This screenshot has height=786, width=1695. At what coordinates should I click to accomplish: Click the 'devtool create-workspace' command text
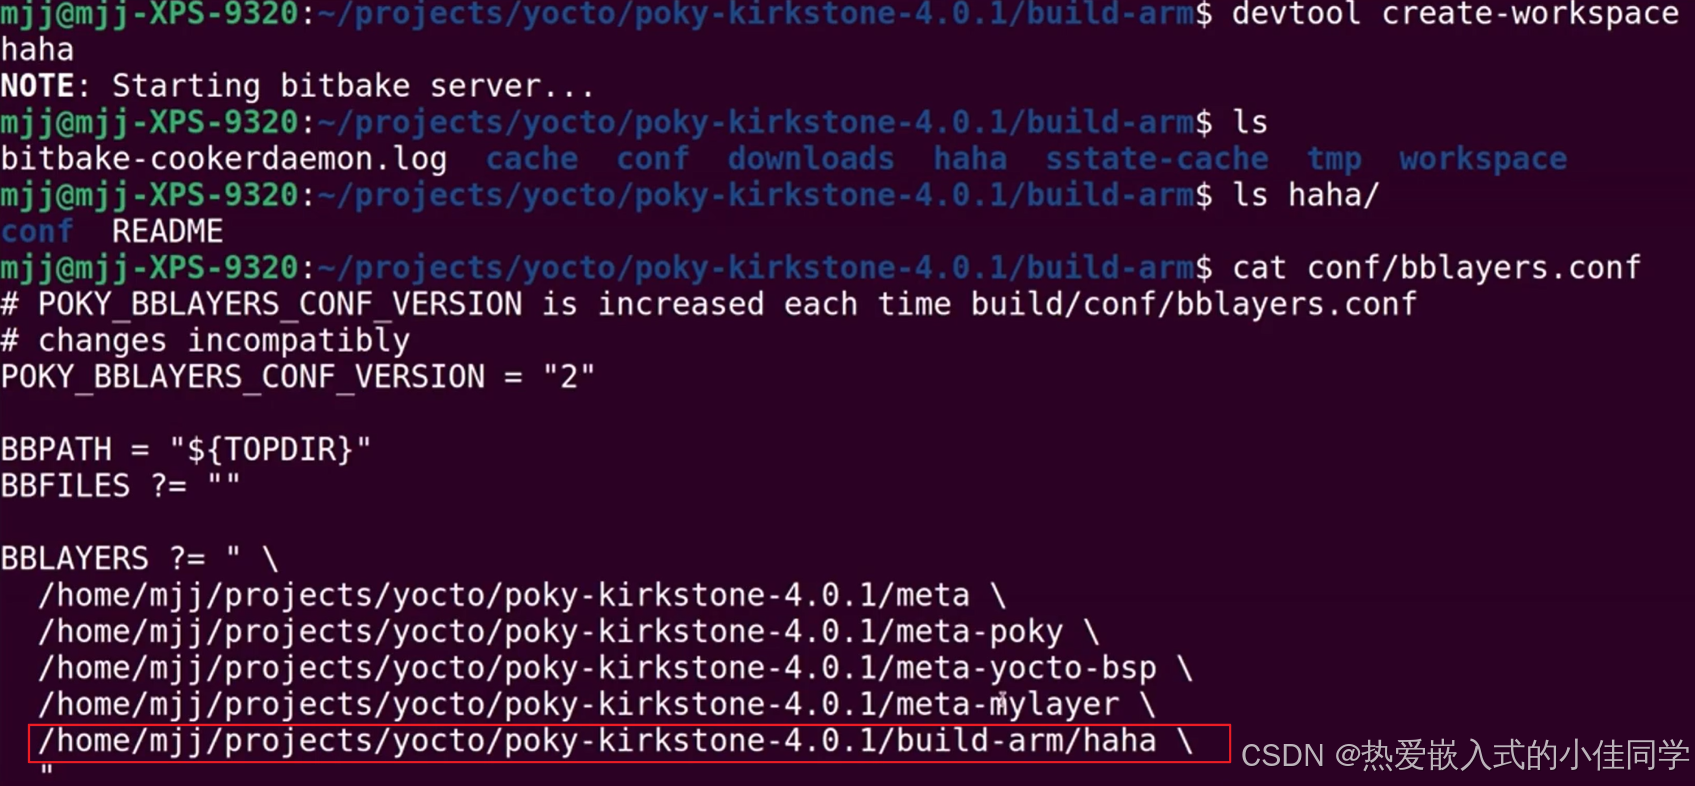[x=1455, y=14]
